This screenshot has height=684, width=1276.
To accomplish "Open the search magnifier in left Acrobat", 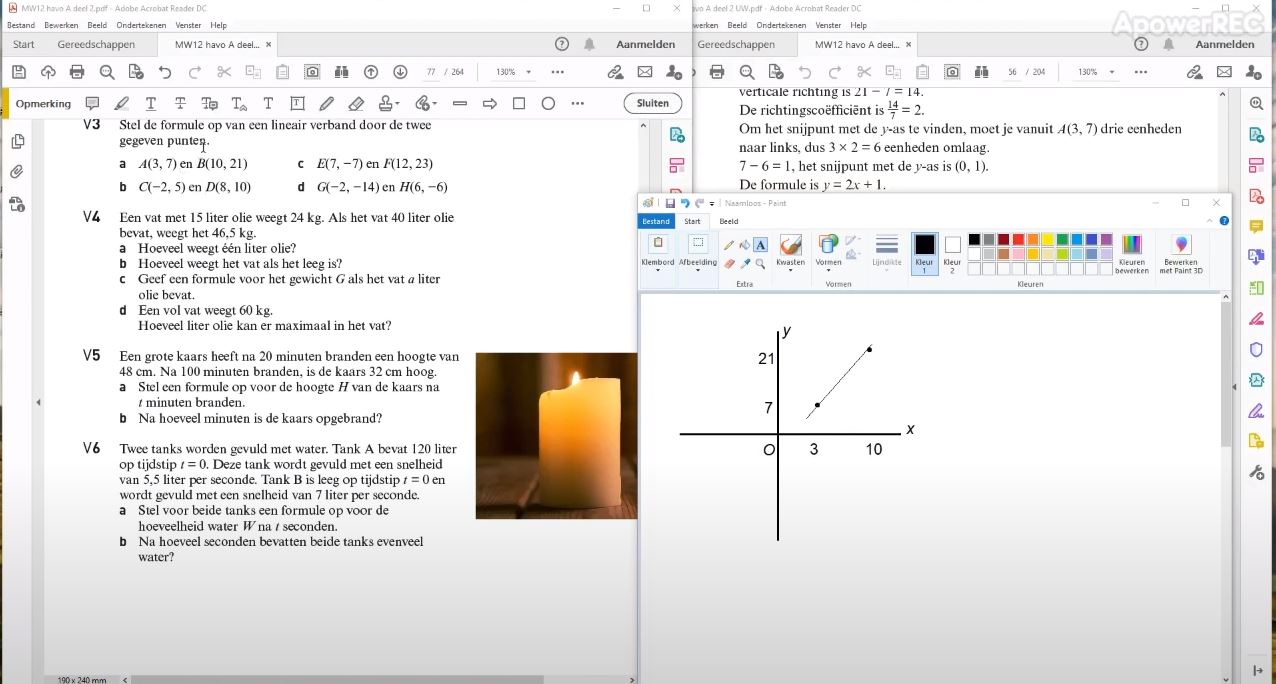I will click(107, 72).
